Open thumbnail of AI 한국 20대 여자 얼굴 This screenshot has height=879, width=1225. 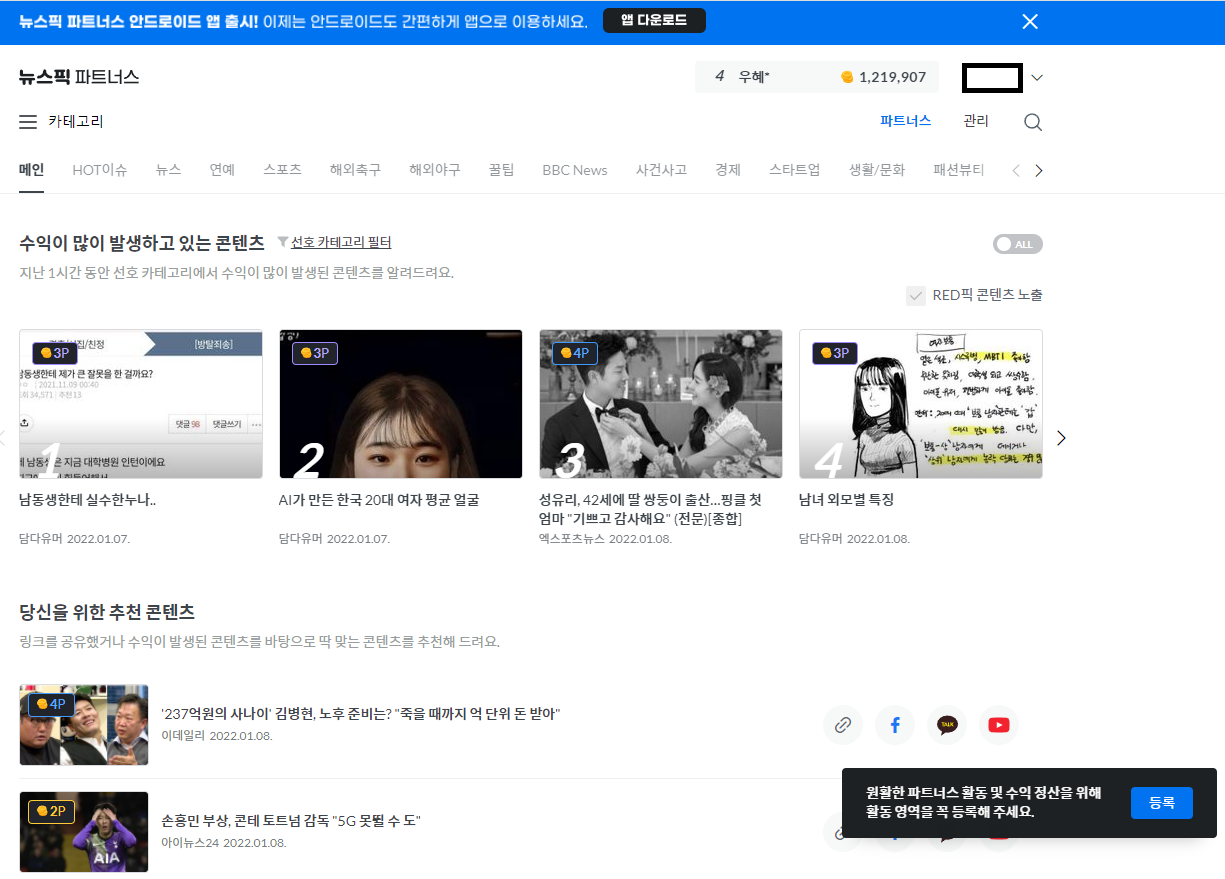(401, 404)
